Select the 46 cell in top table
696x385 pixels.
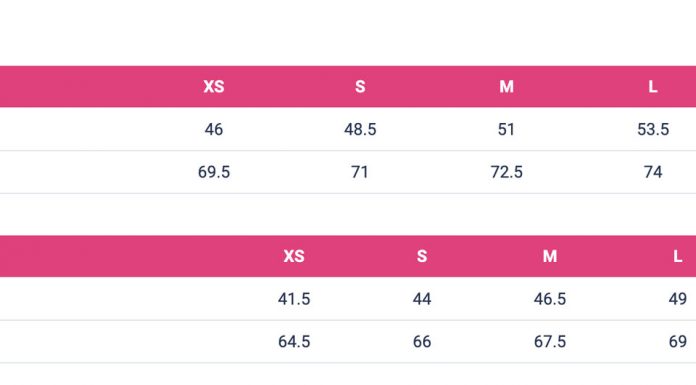[214, 129]
